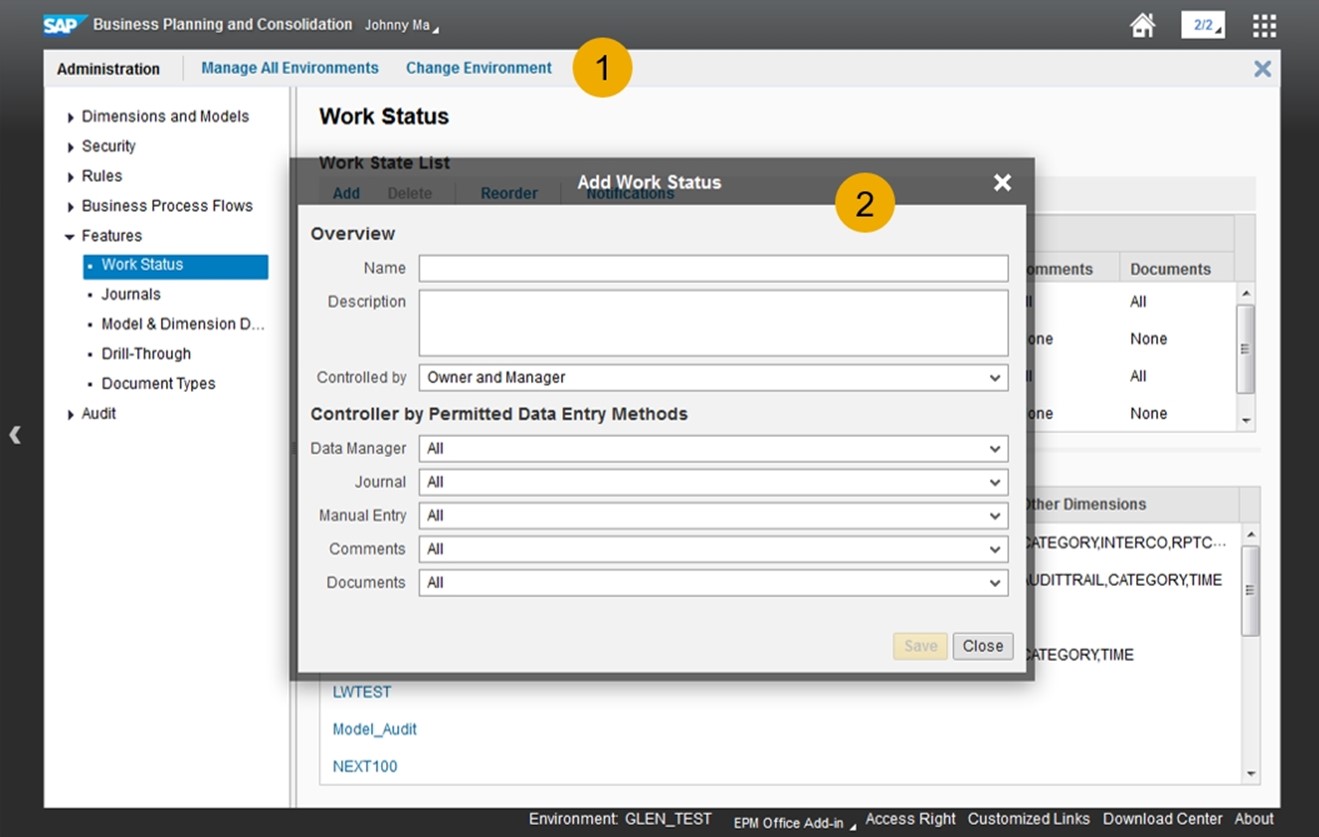Click the left collapse arrow on sidebar edge

tap(15, 434)
